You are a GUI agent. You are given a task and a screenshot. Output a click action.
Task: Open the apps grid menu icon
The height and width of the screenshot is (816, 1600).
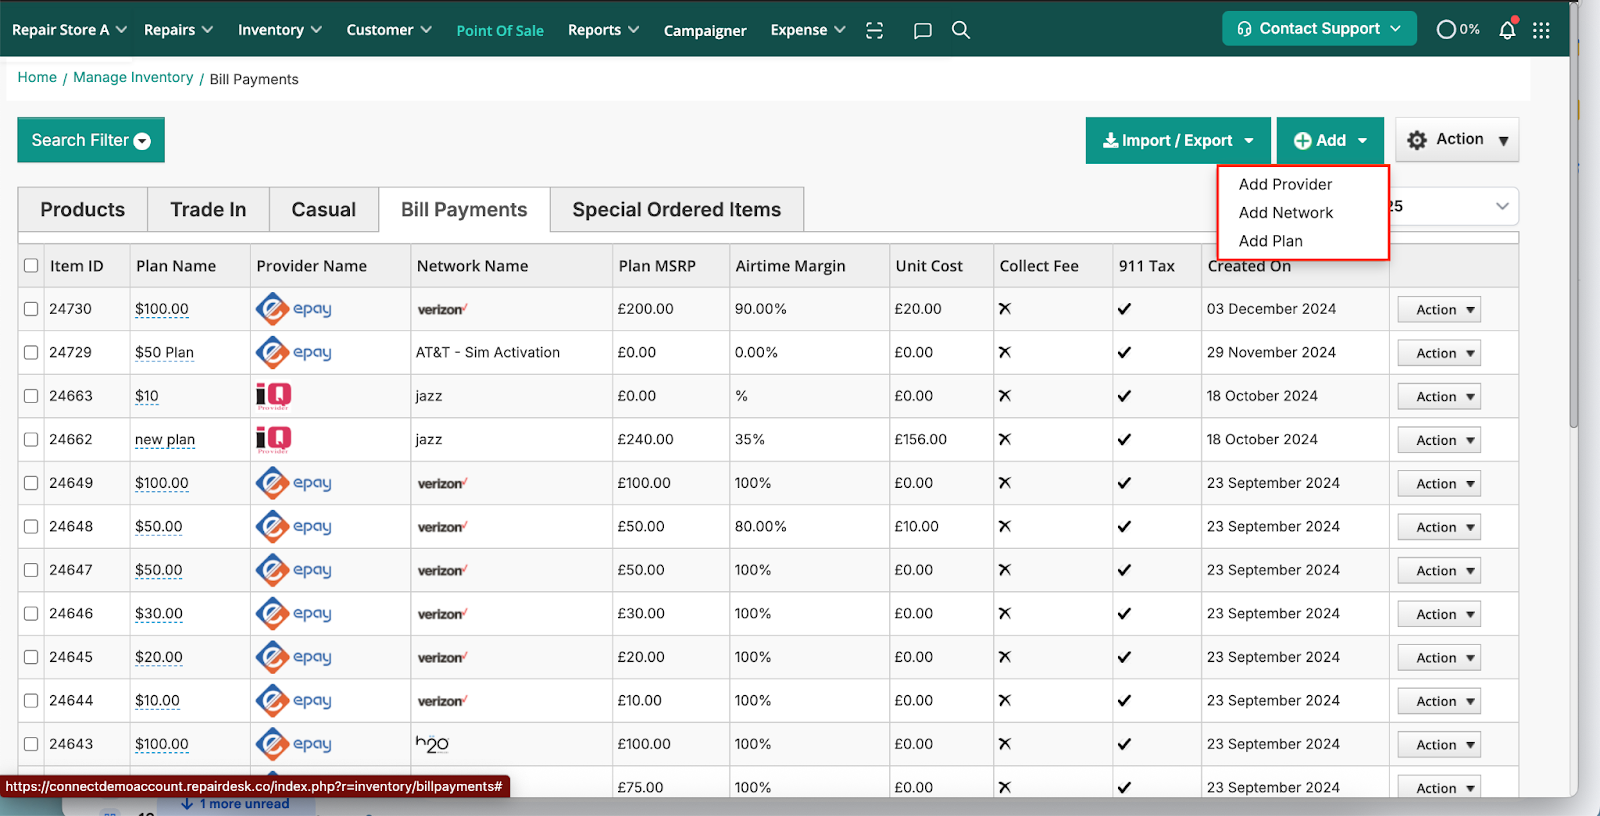click(1541, 30)
